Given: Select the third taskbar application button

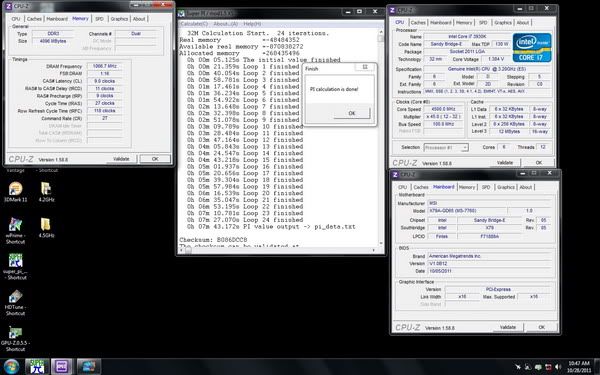Looking at the screenshot, I should [88, 367].
